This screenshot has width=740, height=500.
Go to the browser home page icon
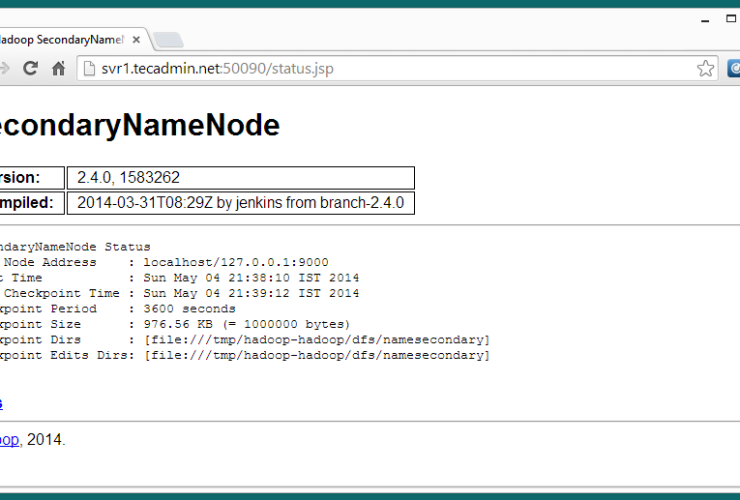58,68
